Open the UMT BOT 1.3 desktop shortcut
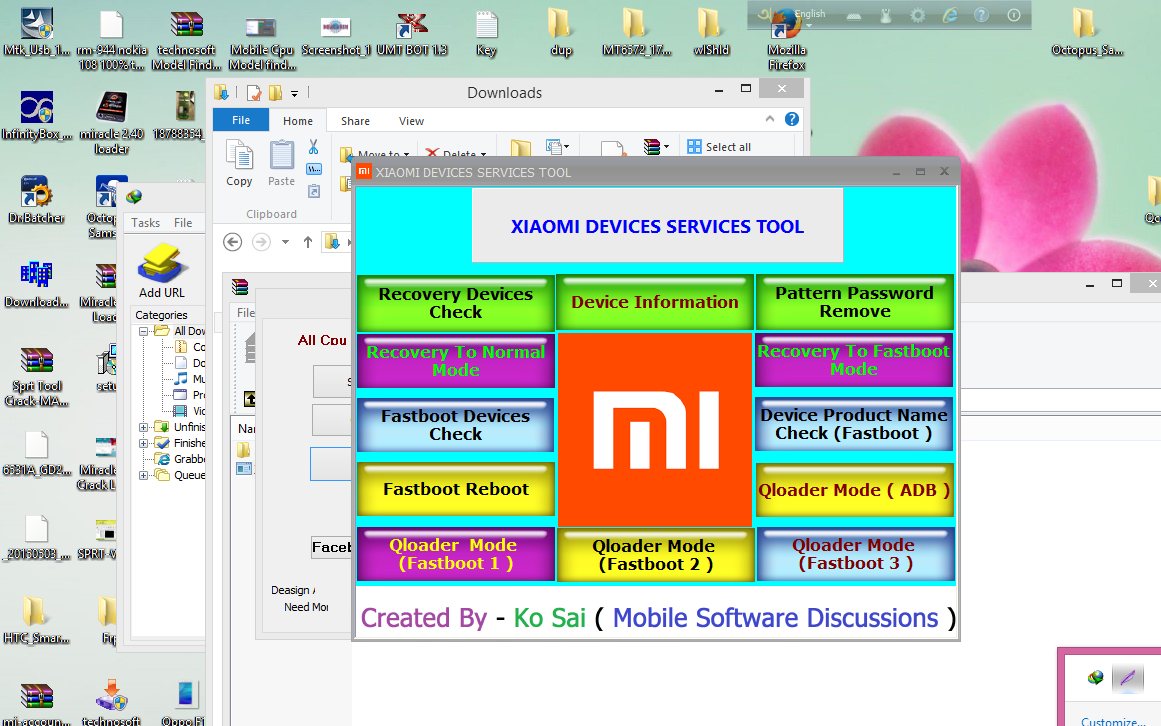 [x=412, y=34]
